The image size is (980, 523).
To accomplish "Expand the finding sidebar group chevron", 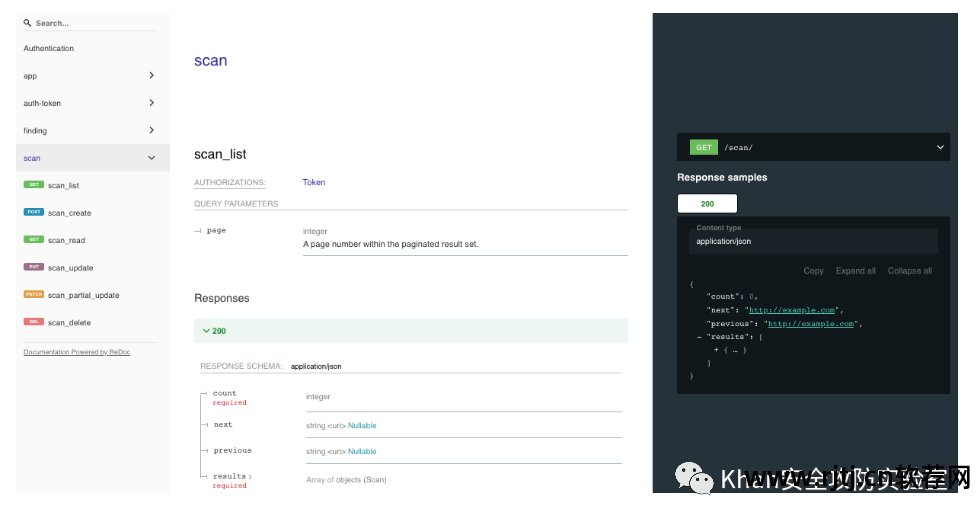I will (x=151, y=130).
